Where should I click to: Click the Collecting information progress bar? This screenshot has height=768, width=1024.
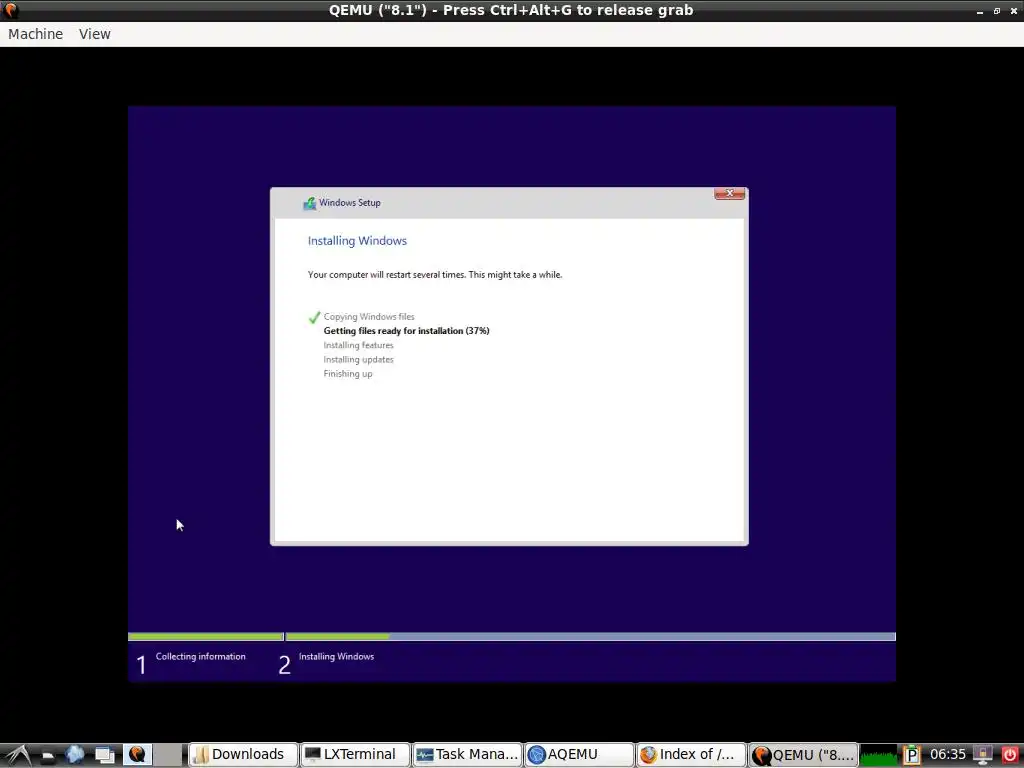(x=206, y=637)
